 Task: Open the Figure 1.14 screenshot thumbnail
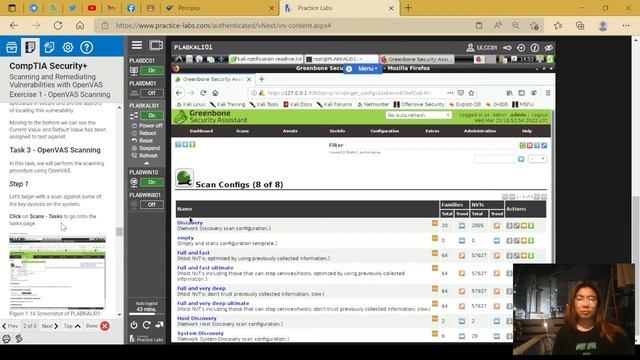[58, 272]
